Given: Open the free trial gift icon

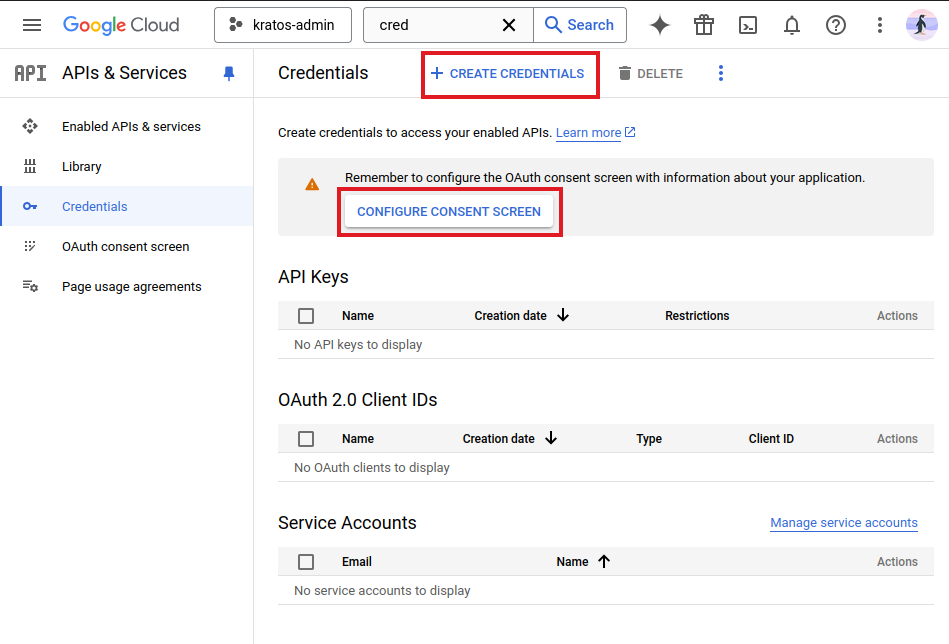Looking at the screenshot, I should pos(704,25).
